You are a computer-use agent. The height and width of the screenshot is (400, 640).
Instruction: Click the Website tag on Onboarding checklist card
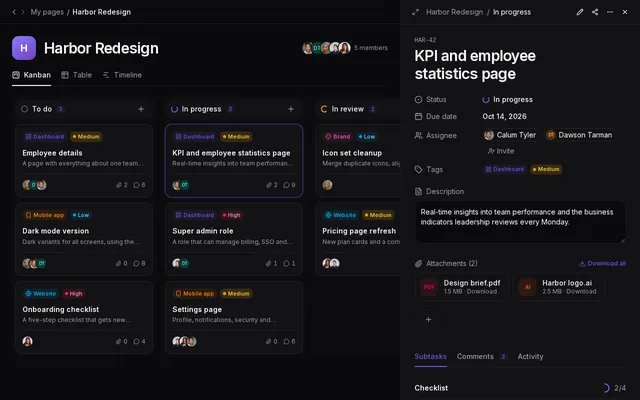point(40,293)
